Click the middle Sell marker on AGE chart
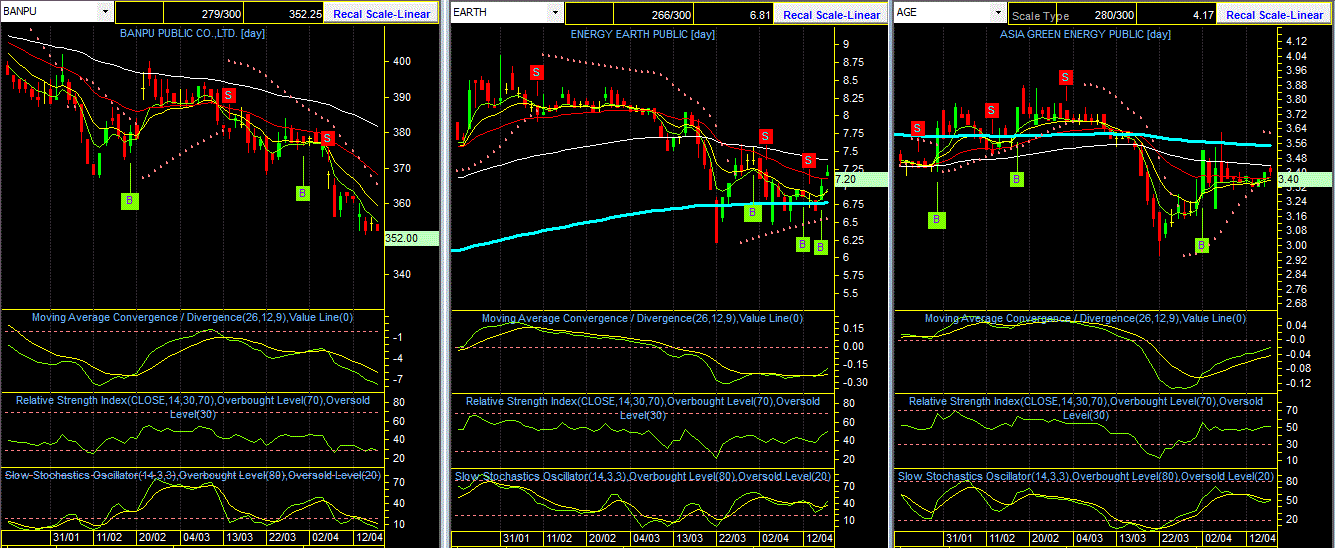This screenshot has height=548, width=1335. 991,110
